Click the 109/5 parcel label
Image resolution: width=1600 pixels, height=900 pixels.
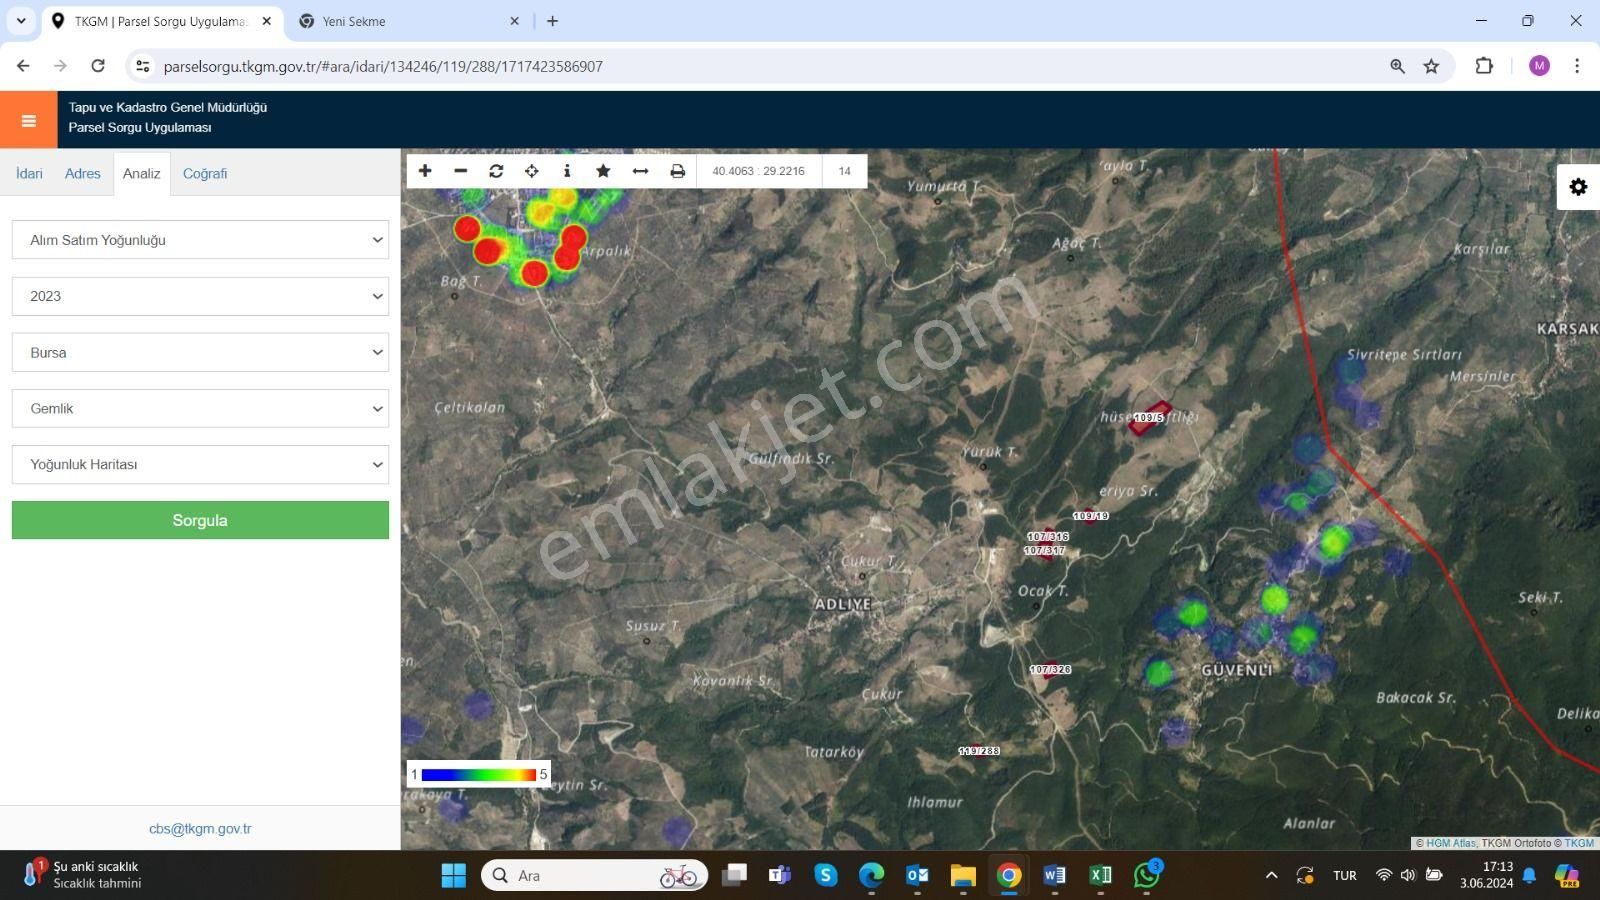(x=1148, y=417)
